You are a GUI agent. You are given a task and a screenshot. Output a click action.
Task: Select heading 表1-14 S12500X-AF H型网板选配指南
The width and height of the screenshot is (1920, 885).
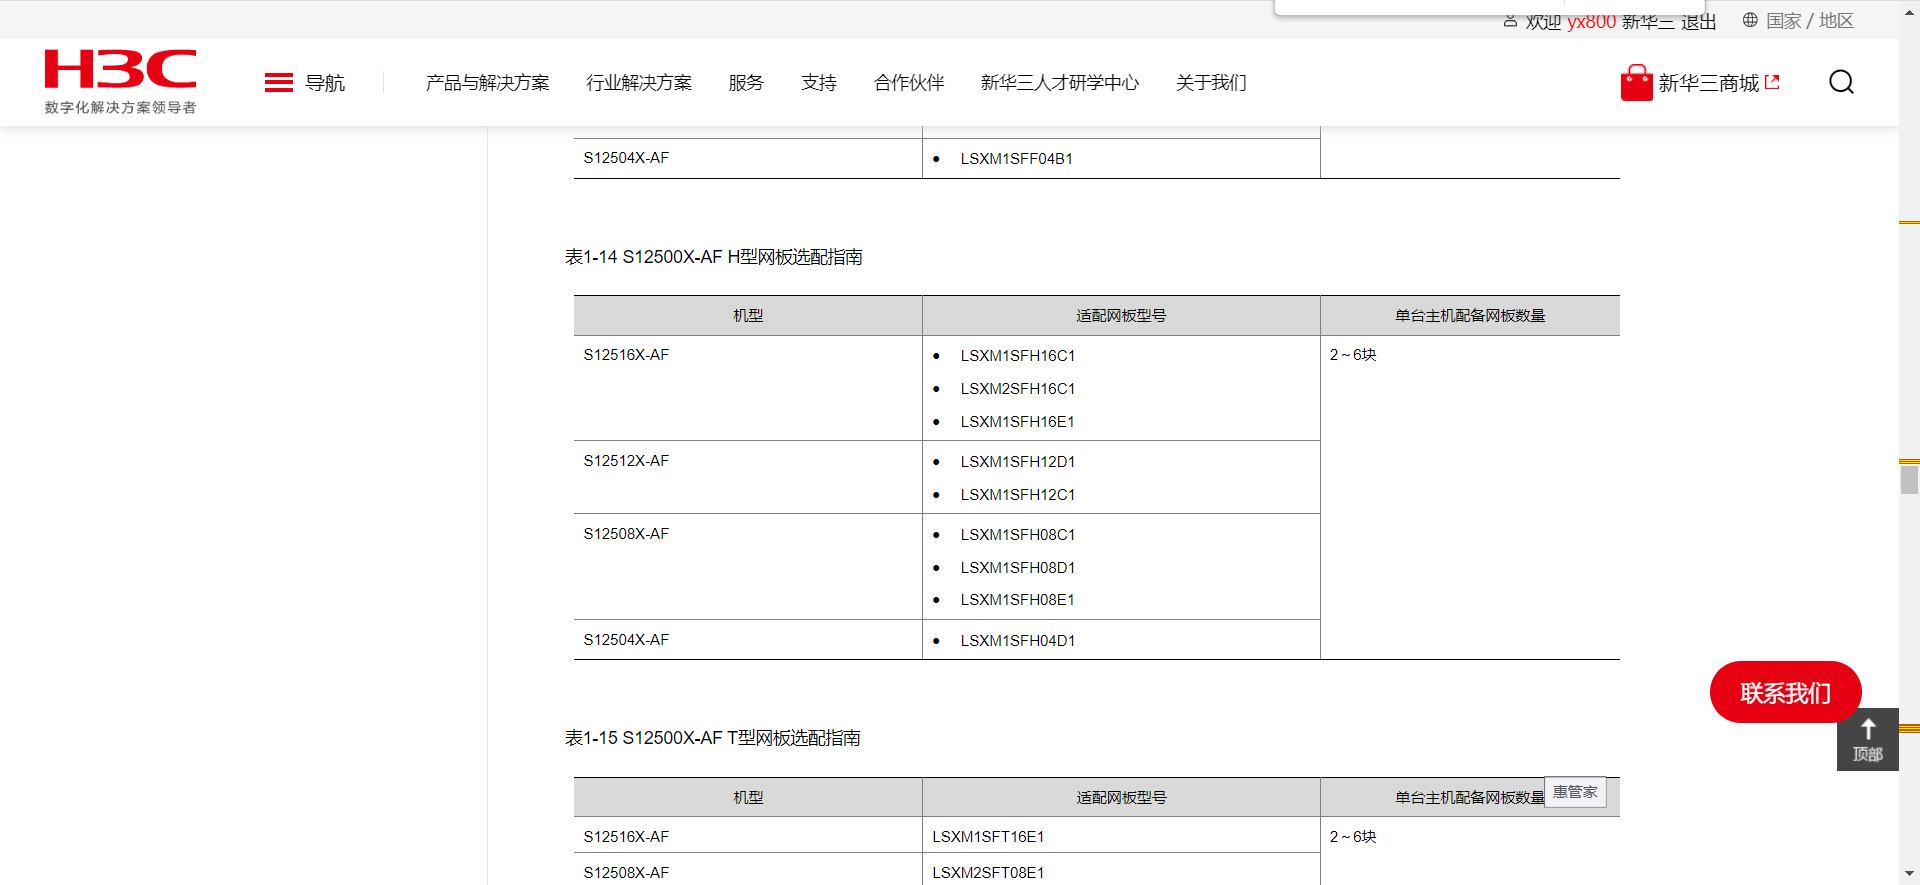pos(714,257)
